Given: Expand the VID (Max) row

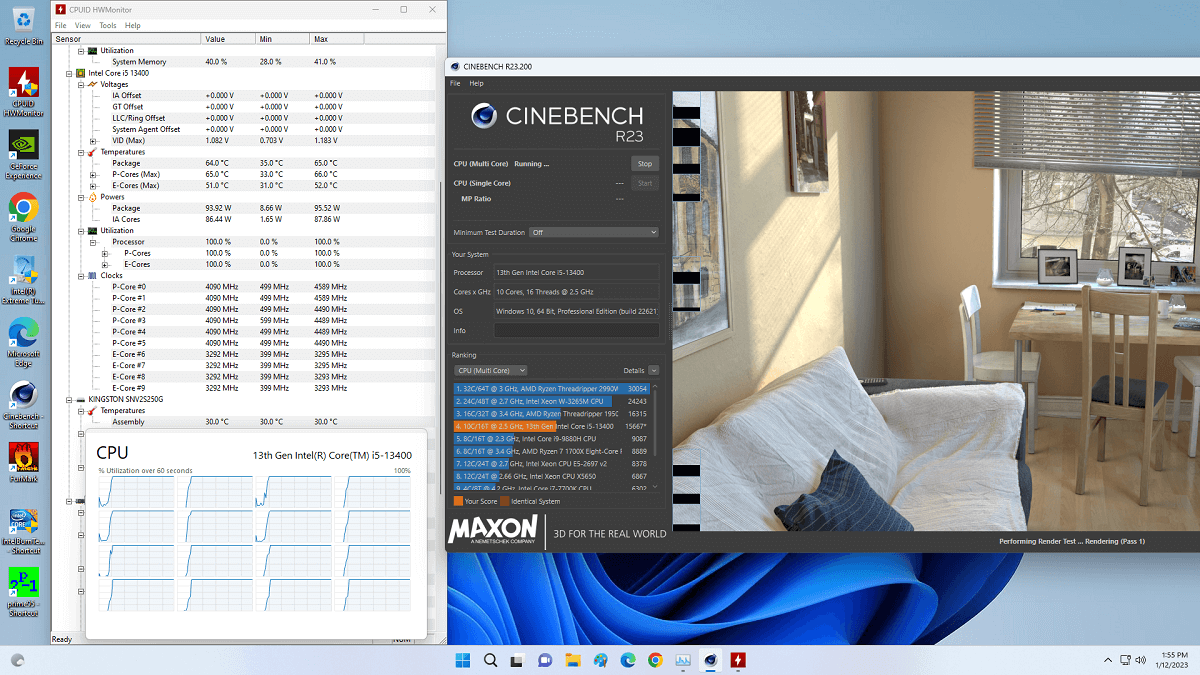Looking at the screenshot, I should pyautogui.click(x=93, y=140).
